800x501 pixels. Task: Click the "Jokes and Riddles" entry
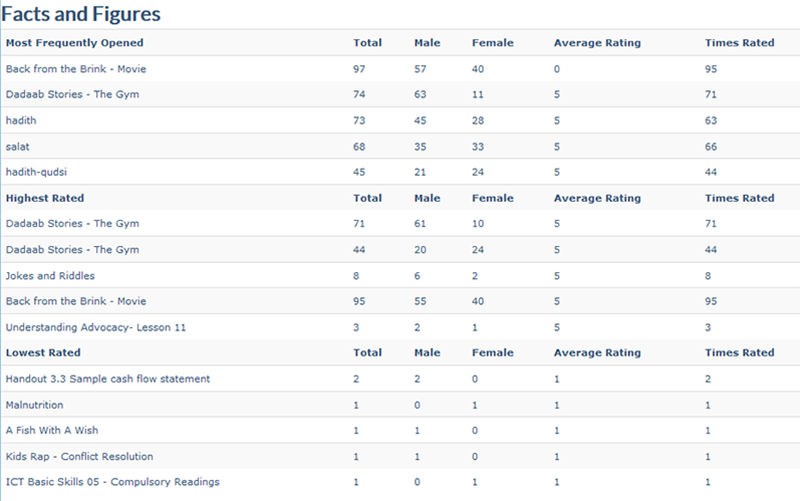[x=50, y=276]
